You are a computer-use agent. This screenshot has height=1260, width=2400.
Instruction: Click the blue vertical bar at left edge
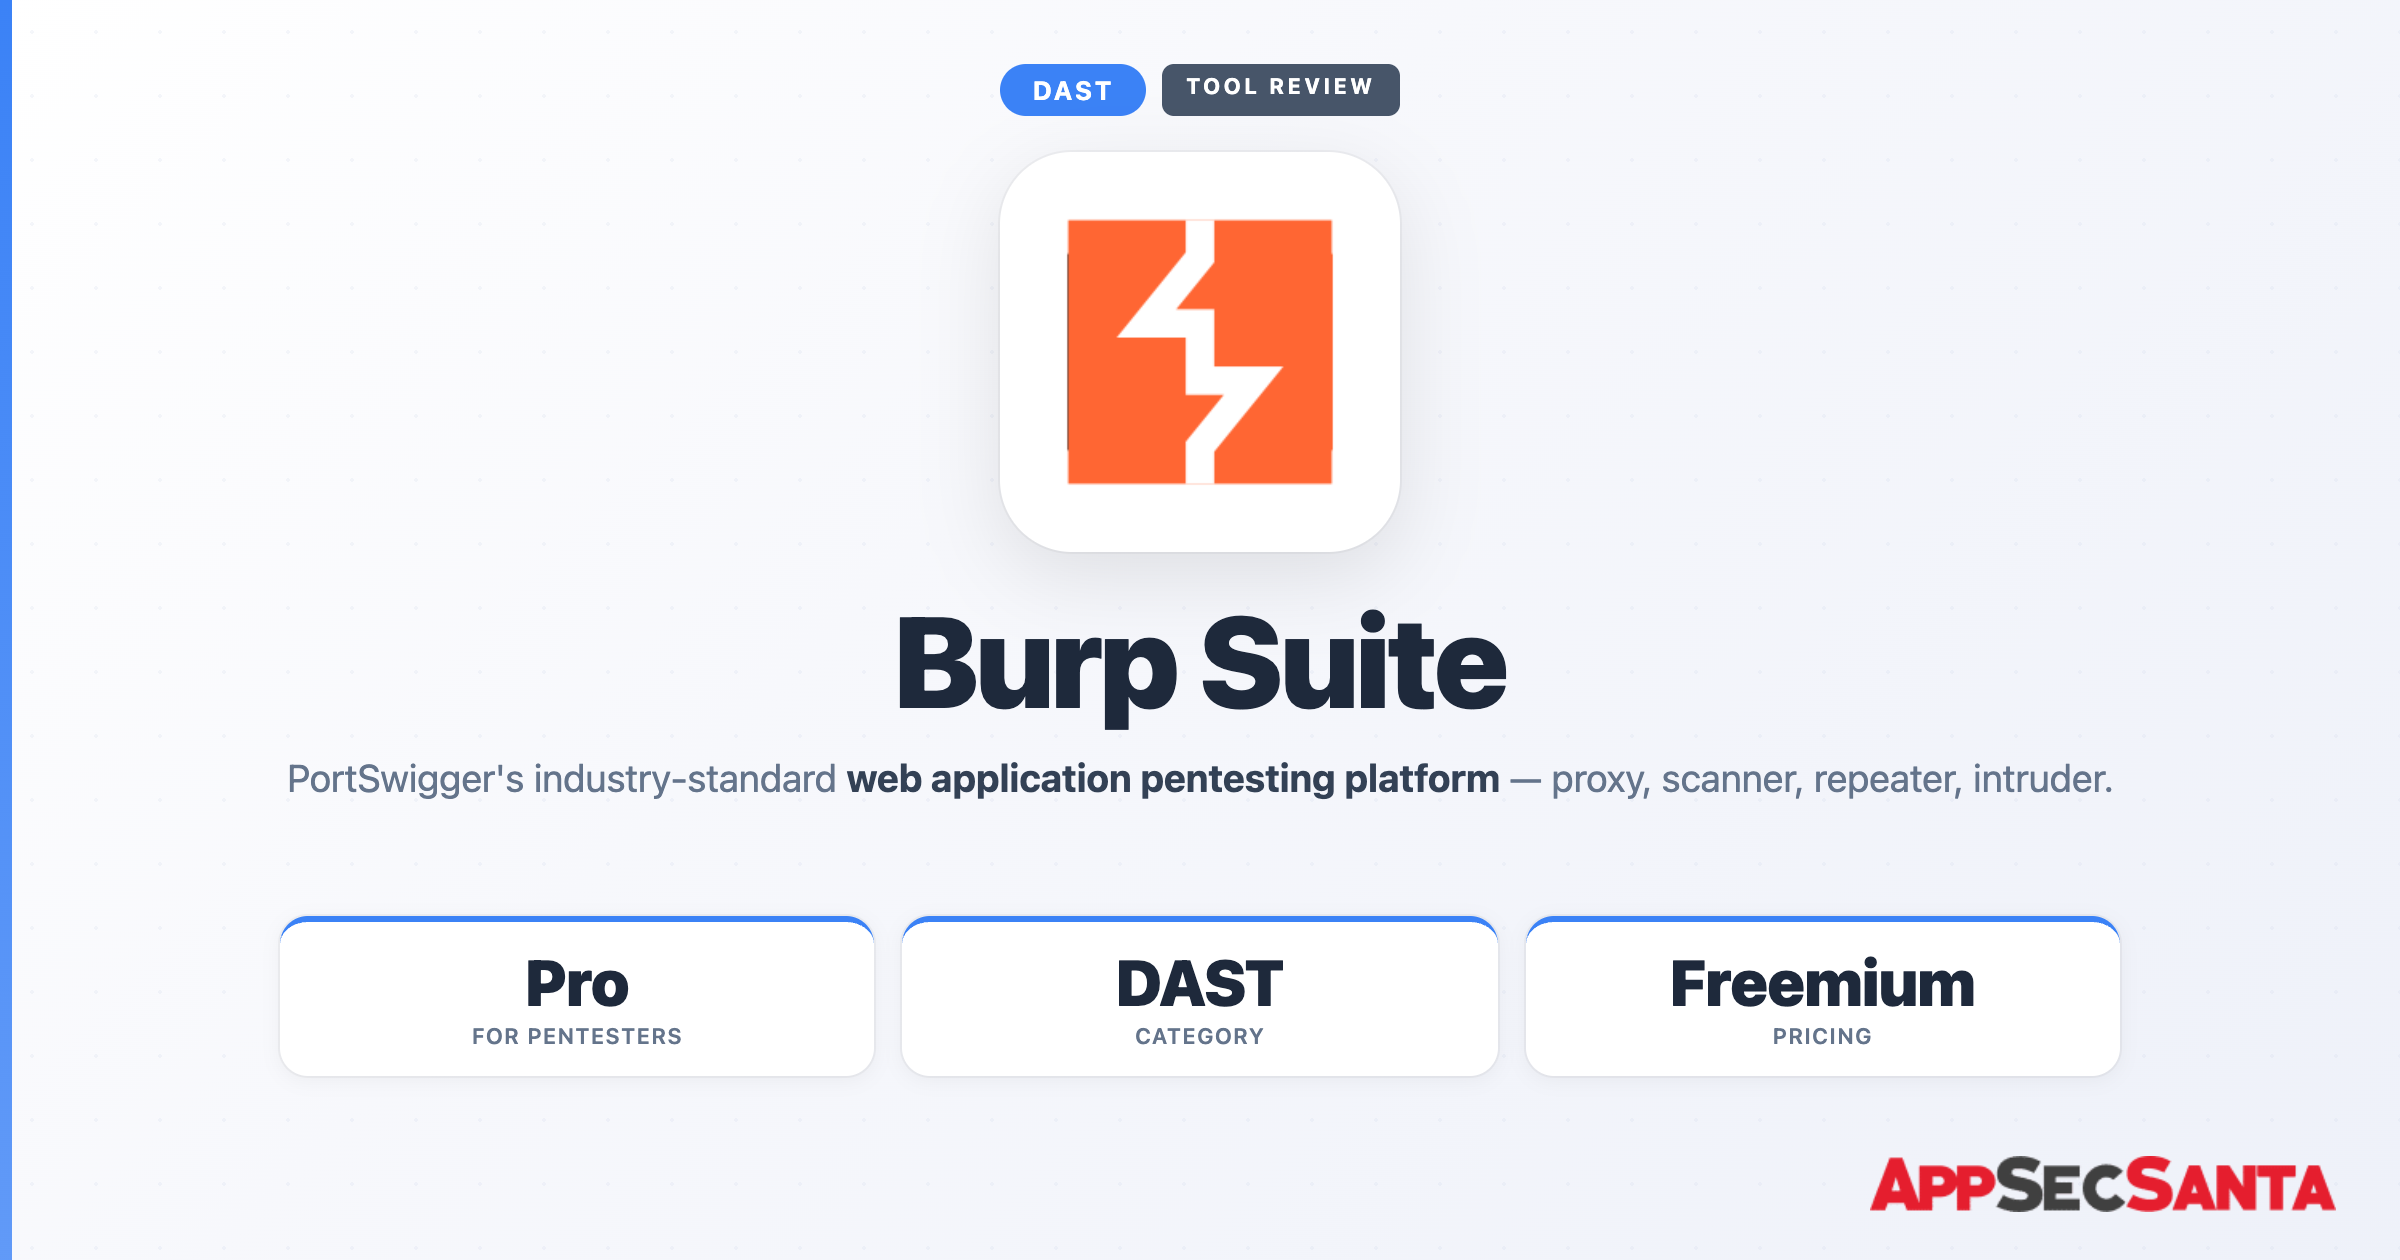[x=6, y=630]
